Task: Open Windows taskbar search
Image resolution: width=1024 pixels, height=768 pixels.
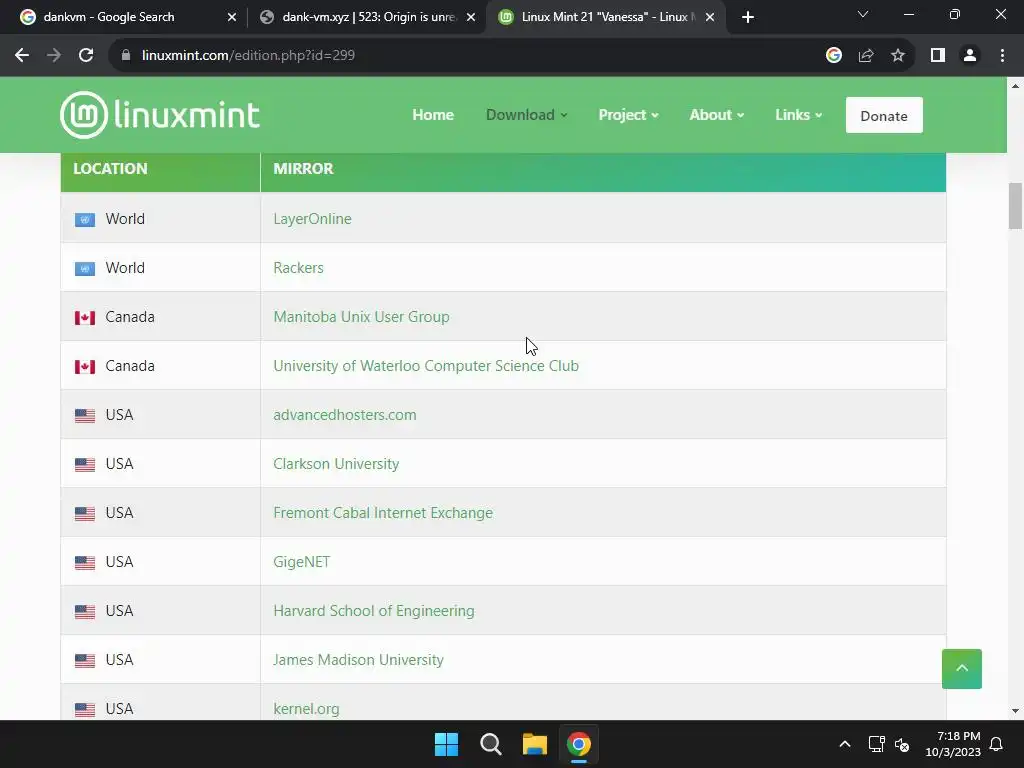Action: (490, 744)
